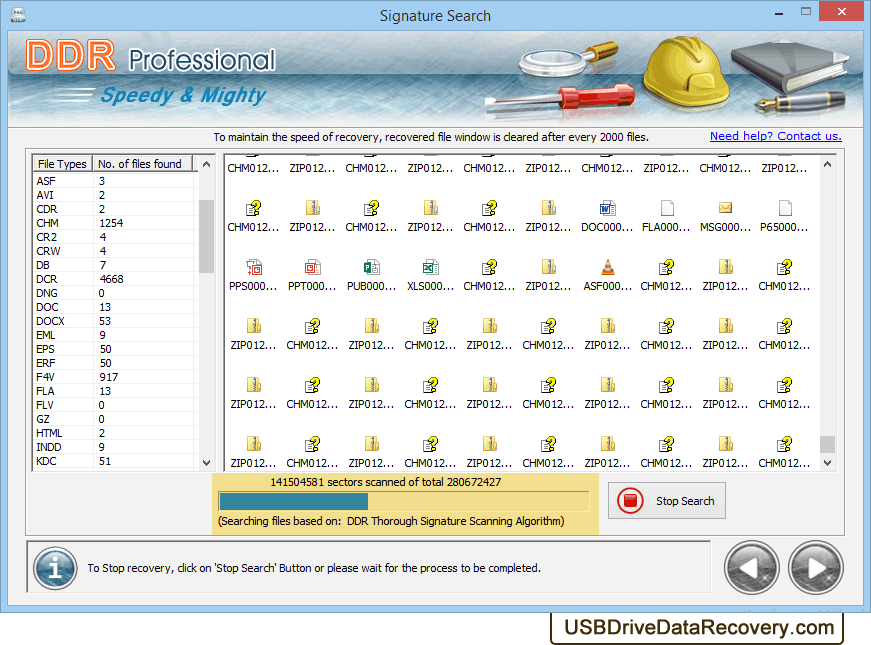Select the DCR row showing 4668 files
871x645 pixels.
point(116,279)
